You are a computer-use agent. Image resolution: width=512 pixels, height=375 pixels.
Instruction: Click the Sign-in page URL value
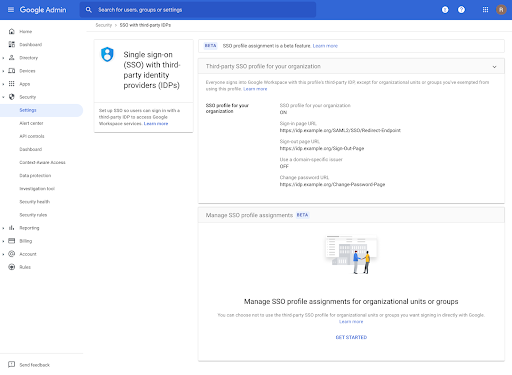click(340, 130)
